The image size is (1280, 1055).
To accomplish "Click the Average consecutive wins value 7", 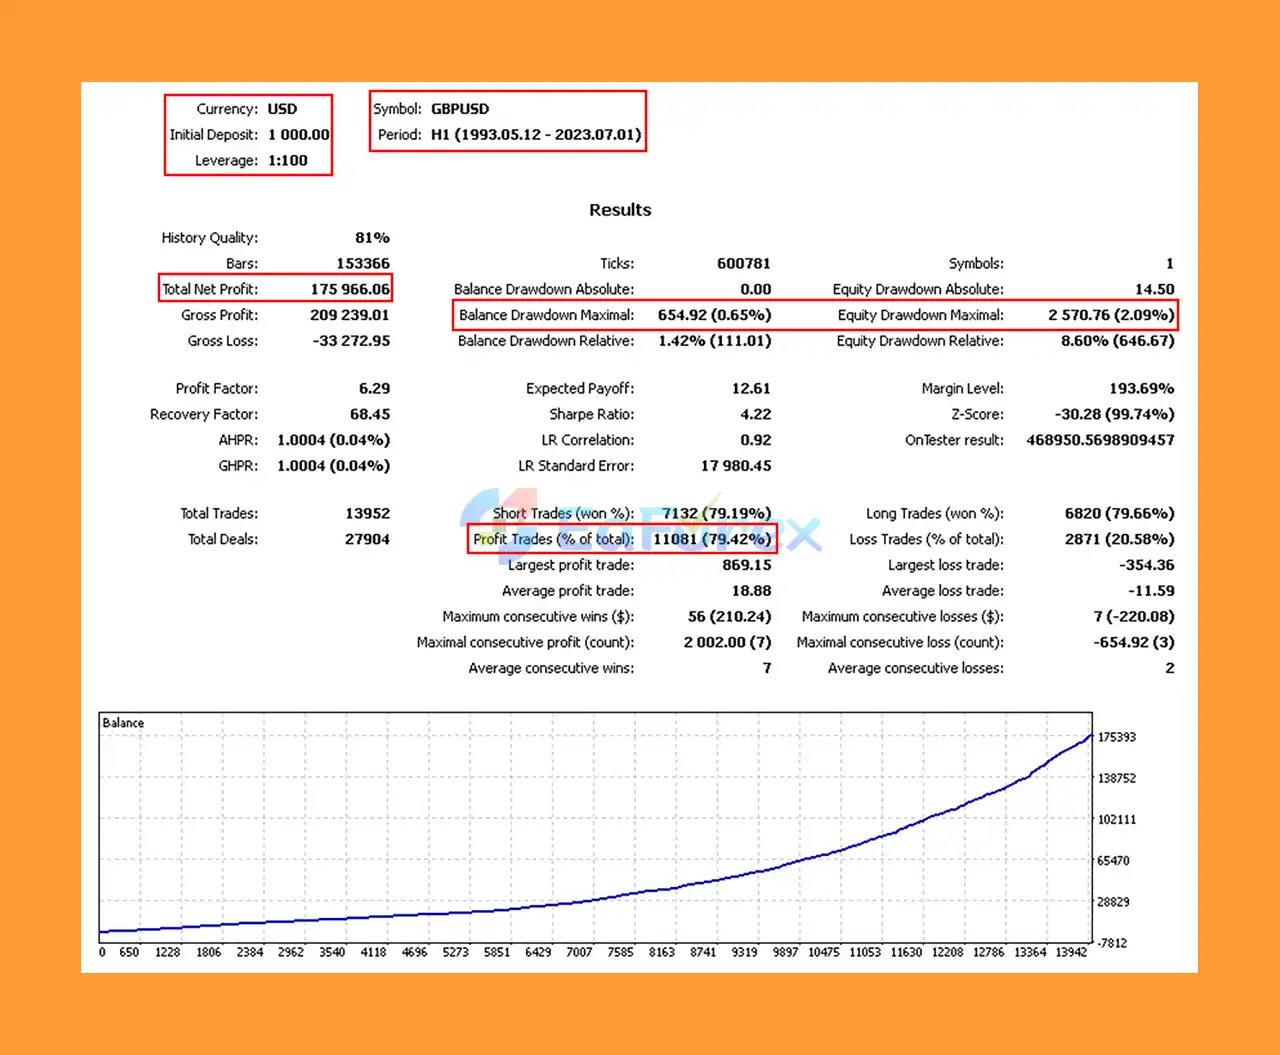I will tap(767, 668).
